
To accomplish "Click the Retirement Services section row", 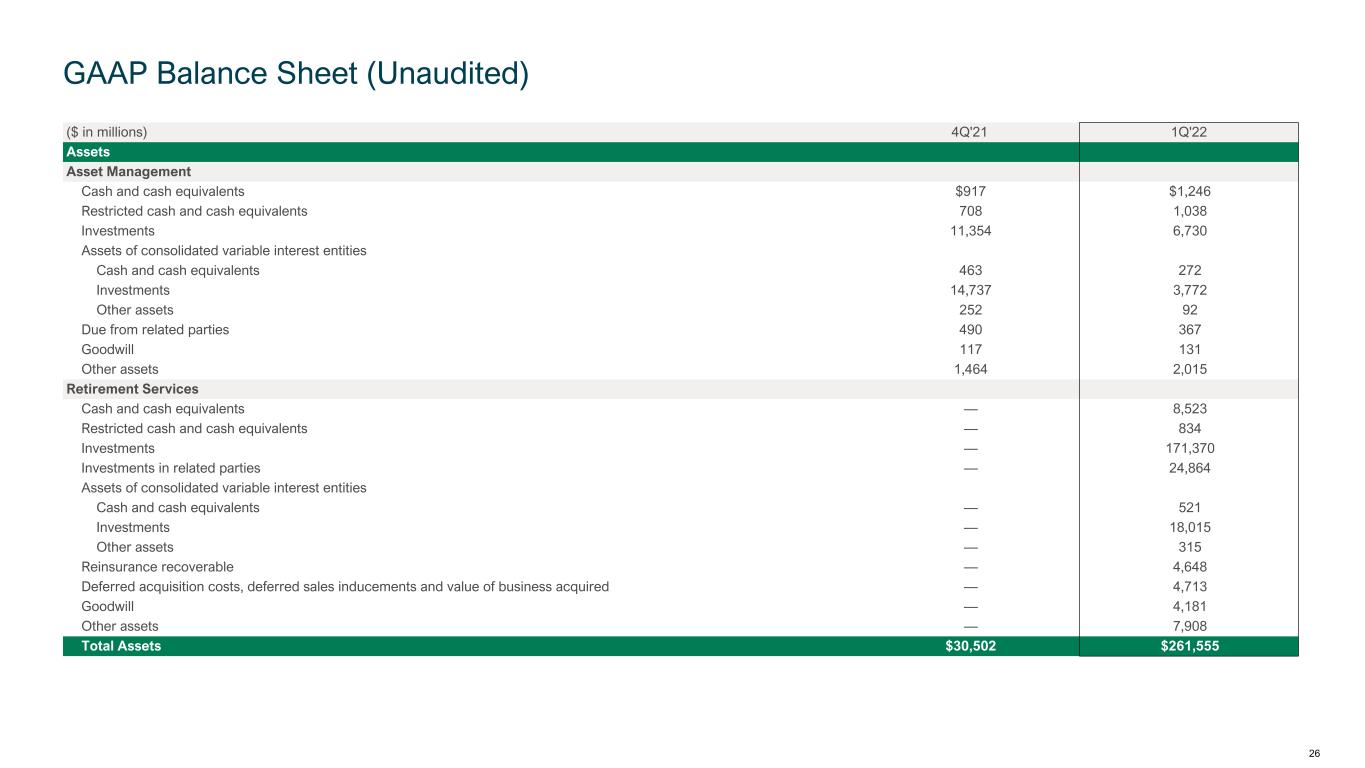I will pos(132,389).
